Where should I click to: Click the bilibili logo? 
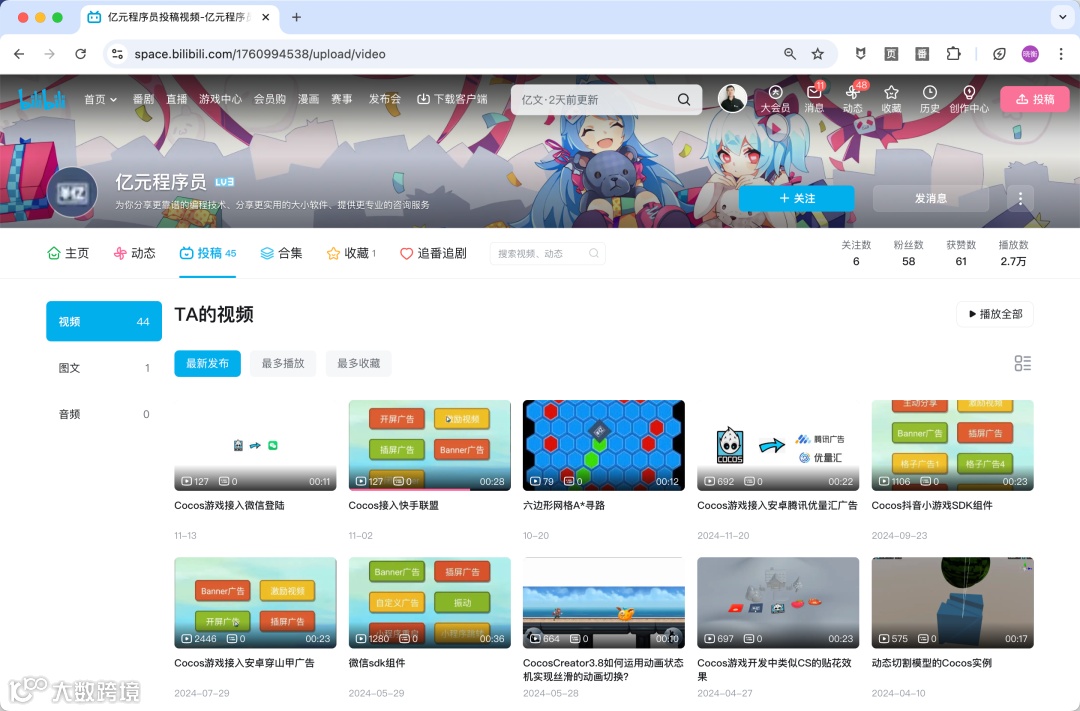(x=42, y=99)
